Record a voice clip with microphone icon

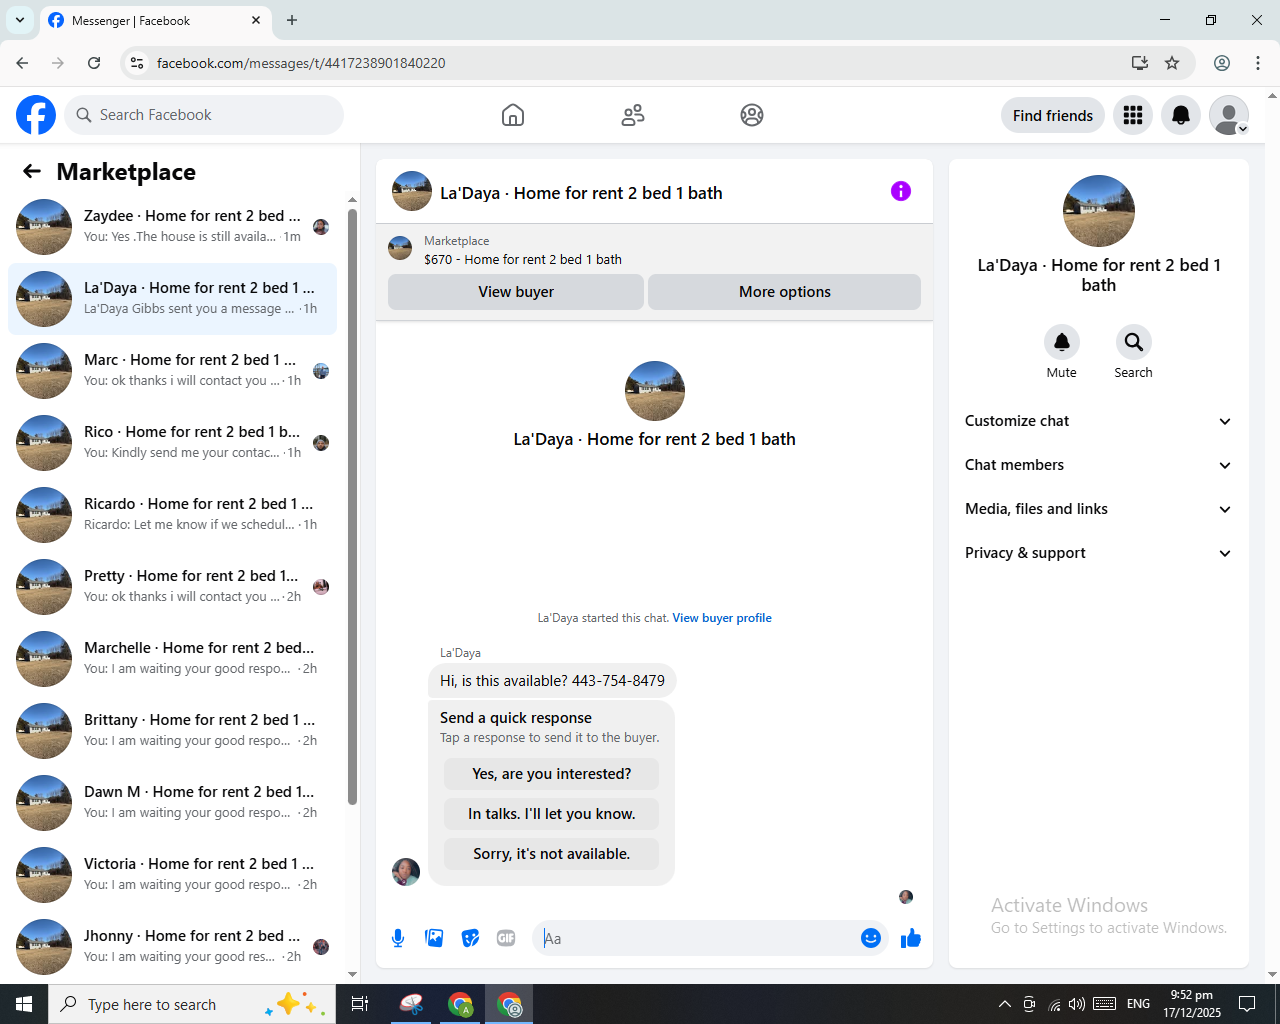tap(398, 938)
